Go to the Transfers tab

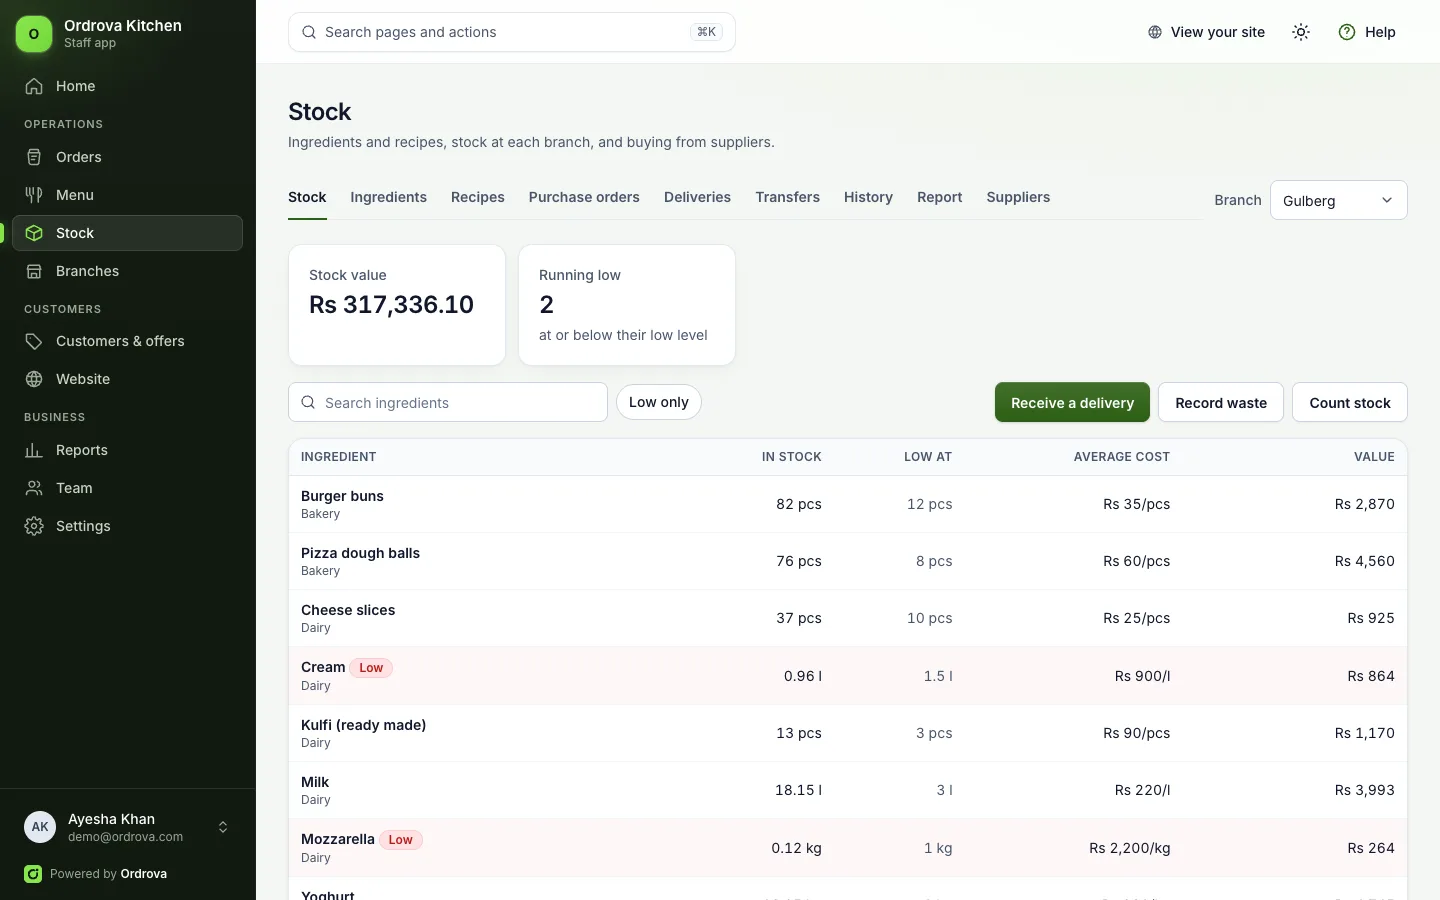click(x=787, y=197)
